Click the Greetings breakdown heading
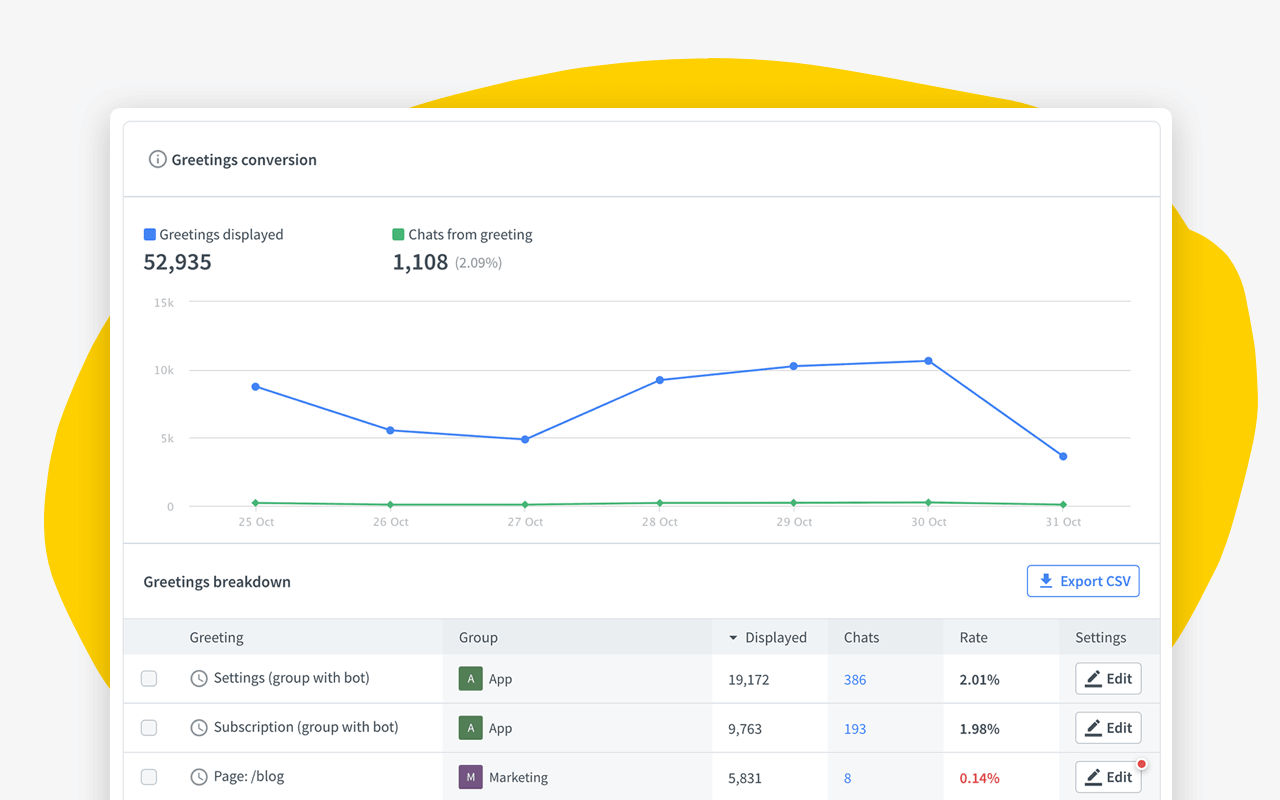Screen dimensions: 1280x800 [217, 582]
